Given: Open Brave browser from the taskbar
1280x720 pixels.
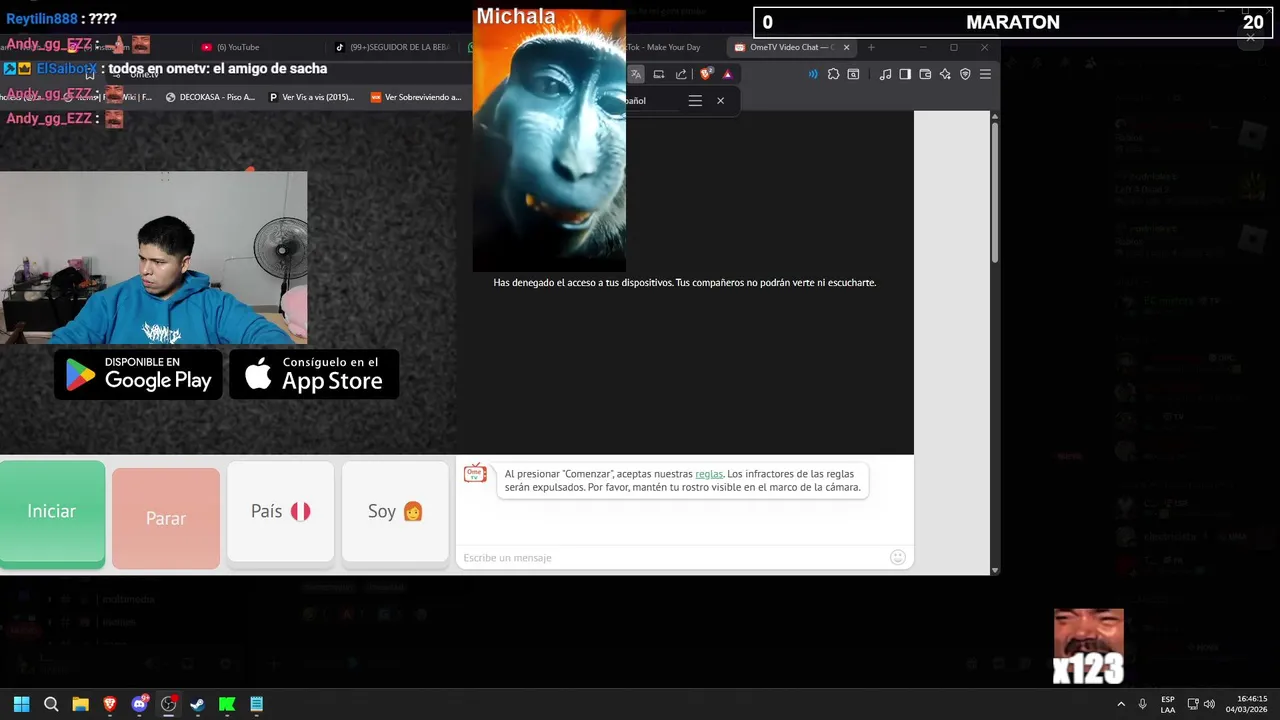Looking at the screenshot, I should tap(110, 704).
